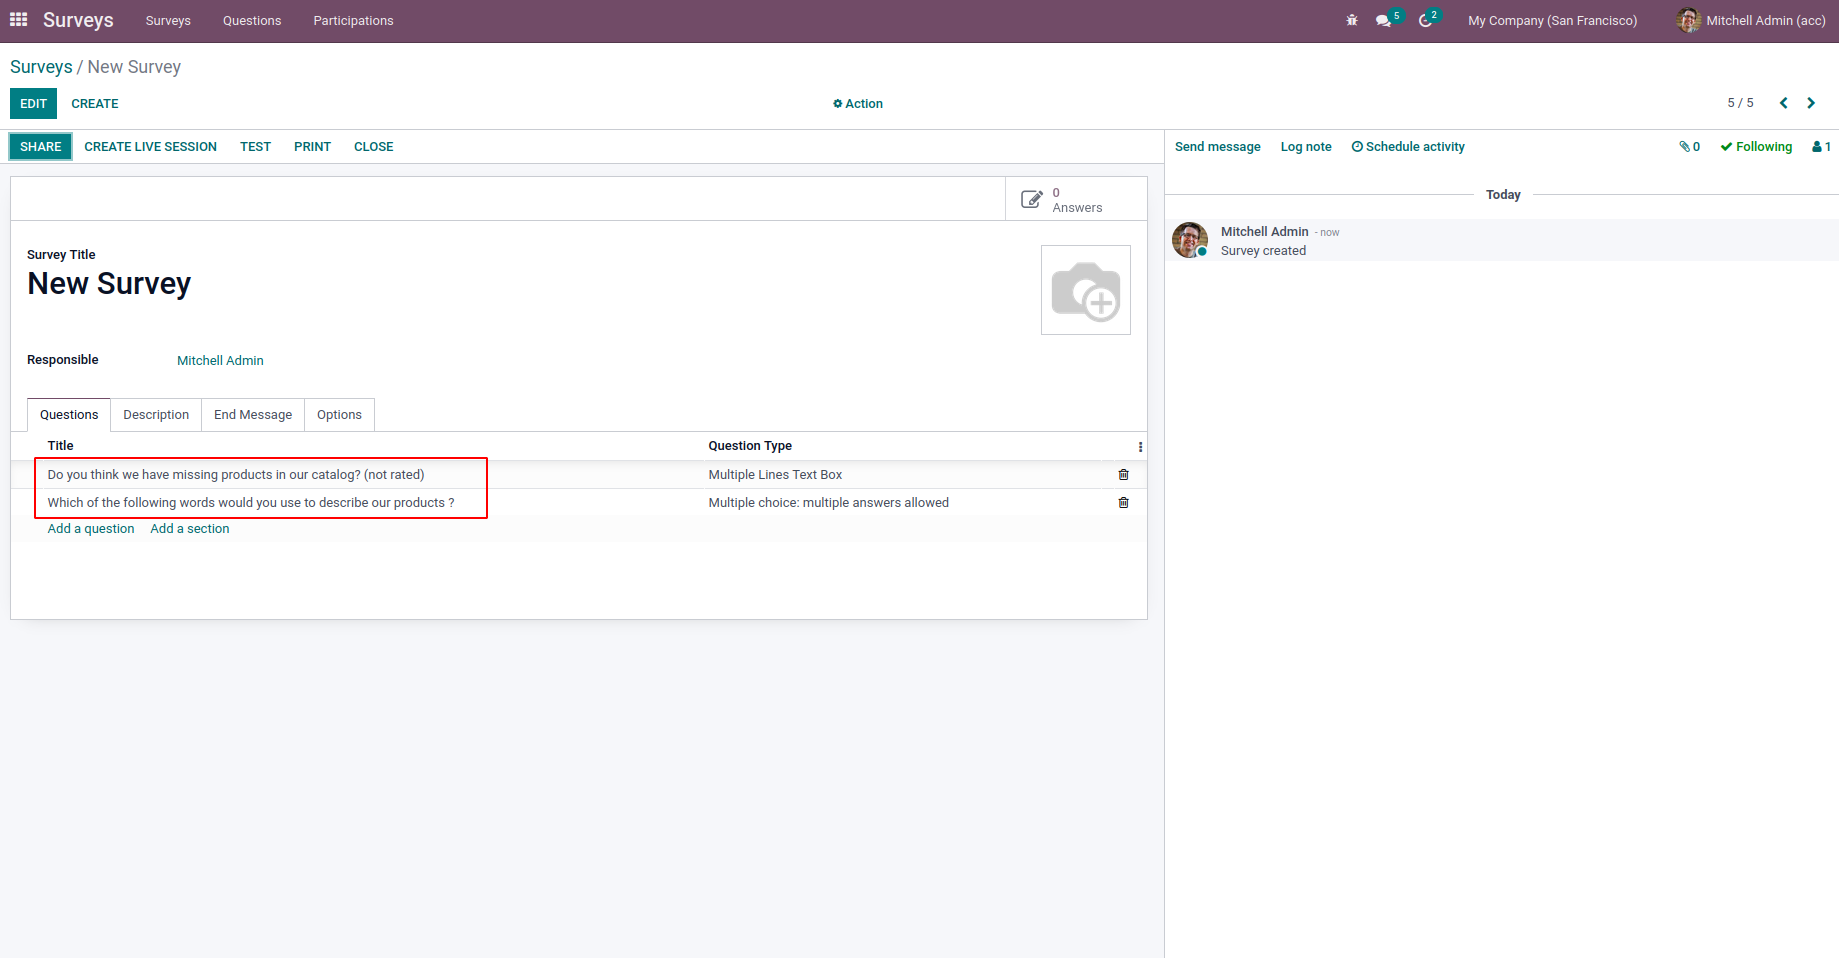Image resolution: width=1839 pixels, height=958 pixels.
Task: Click Mitchell Admin name in chatter message
Action: click(1265, 232)
